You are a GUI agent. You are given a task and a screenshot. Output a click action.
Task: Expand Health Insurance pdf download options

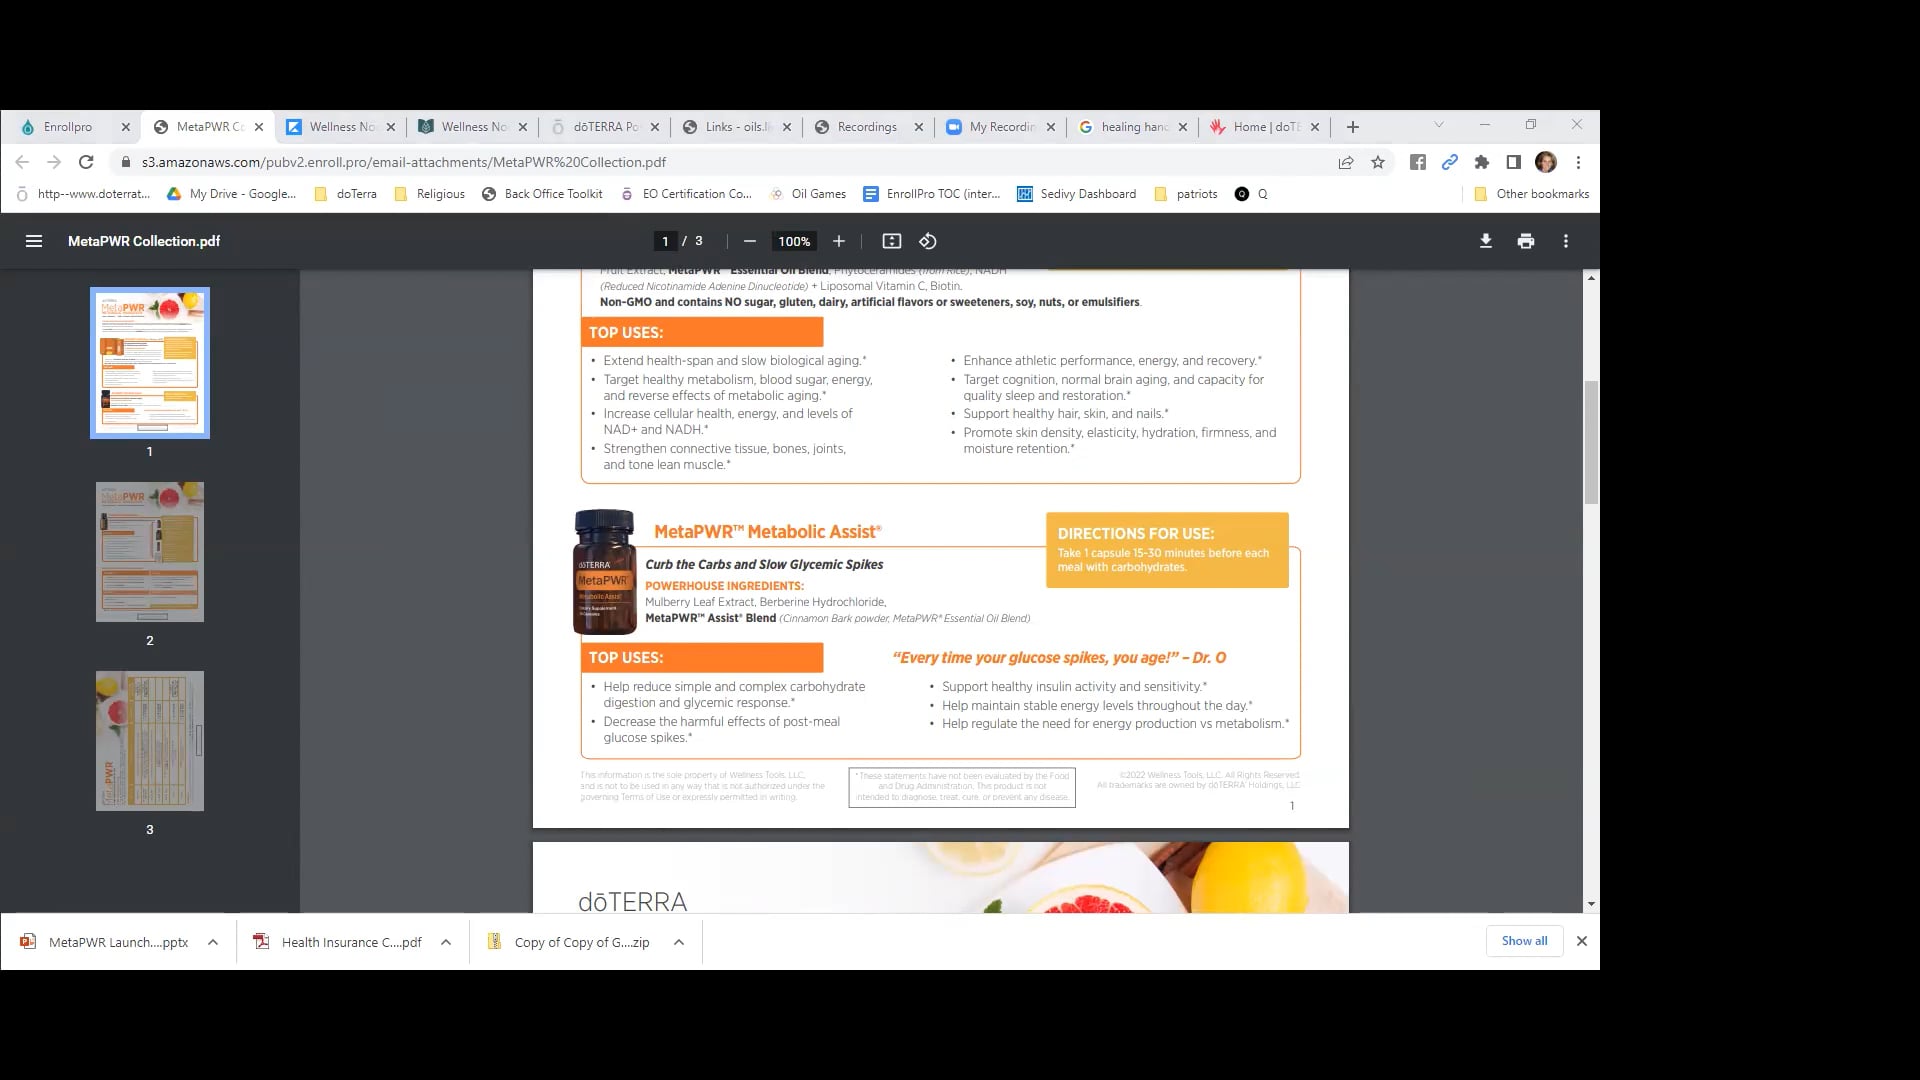coord(446,942)
